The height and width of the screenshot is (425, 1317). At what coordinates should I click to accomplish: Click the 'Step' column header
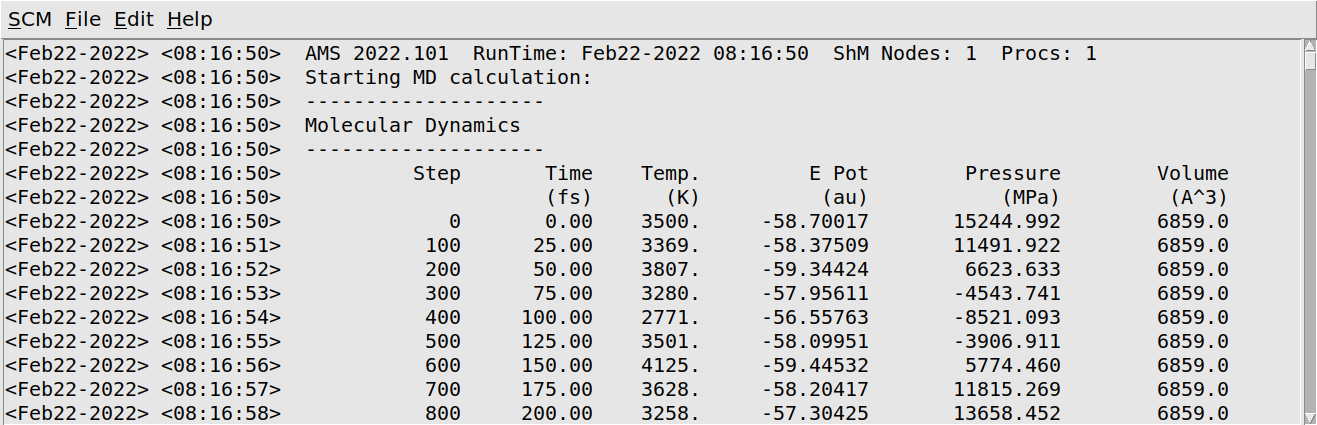pos(436,174)
